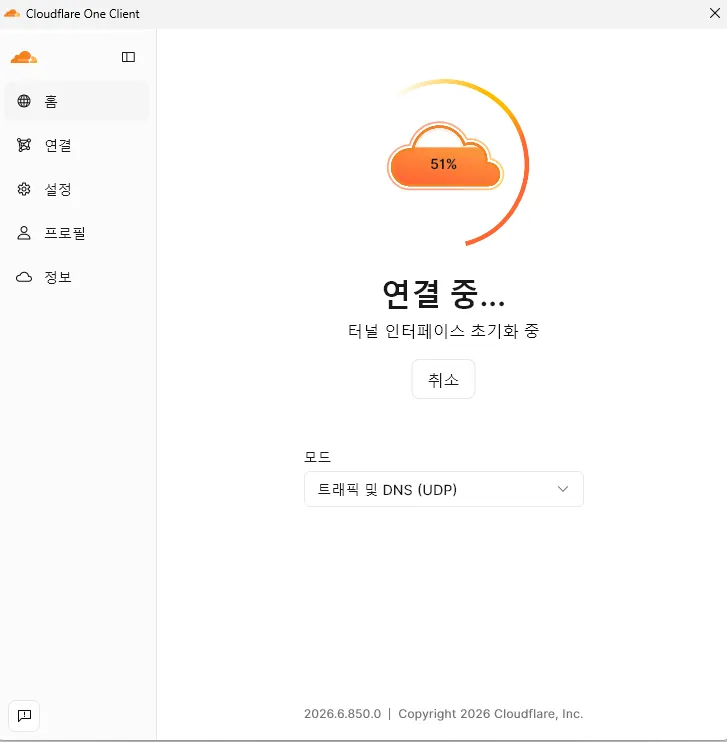727x742 pixels.
Task: Click the 터널 인터페이스 초기화 중 status text
Action: (x=443, y=331)
